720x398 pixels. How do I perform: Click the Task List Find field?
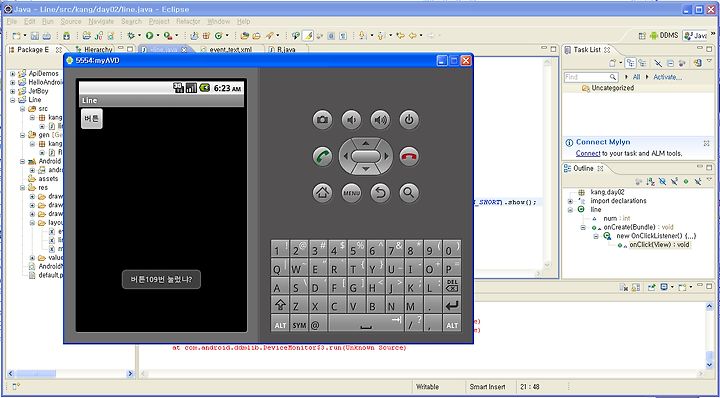click(591, 77)
